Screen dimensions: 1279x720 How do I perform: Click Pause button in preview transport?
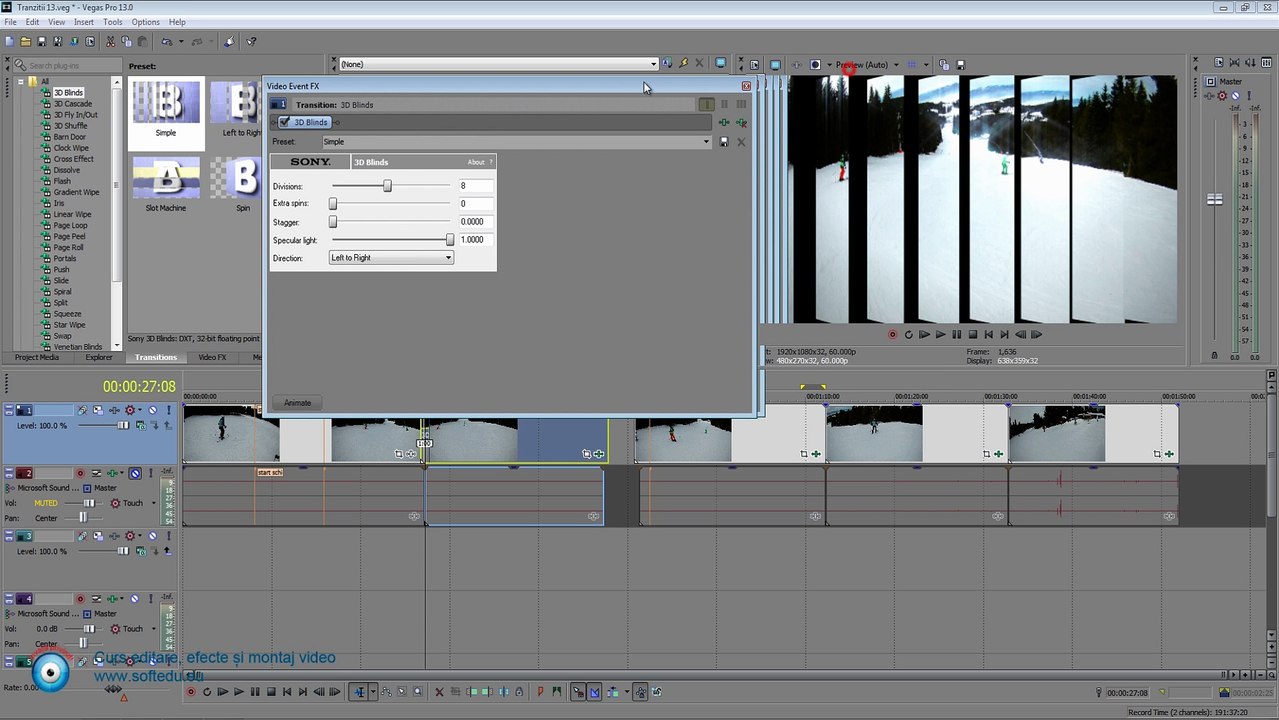click(x=956, y=334)
